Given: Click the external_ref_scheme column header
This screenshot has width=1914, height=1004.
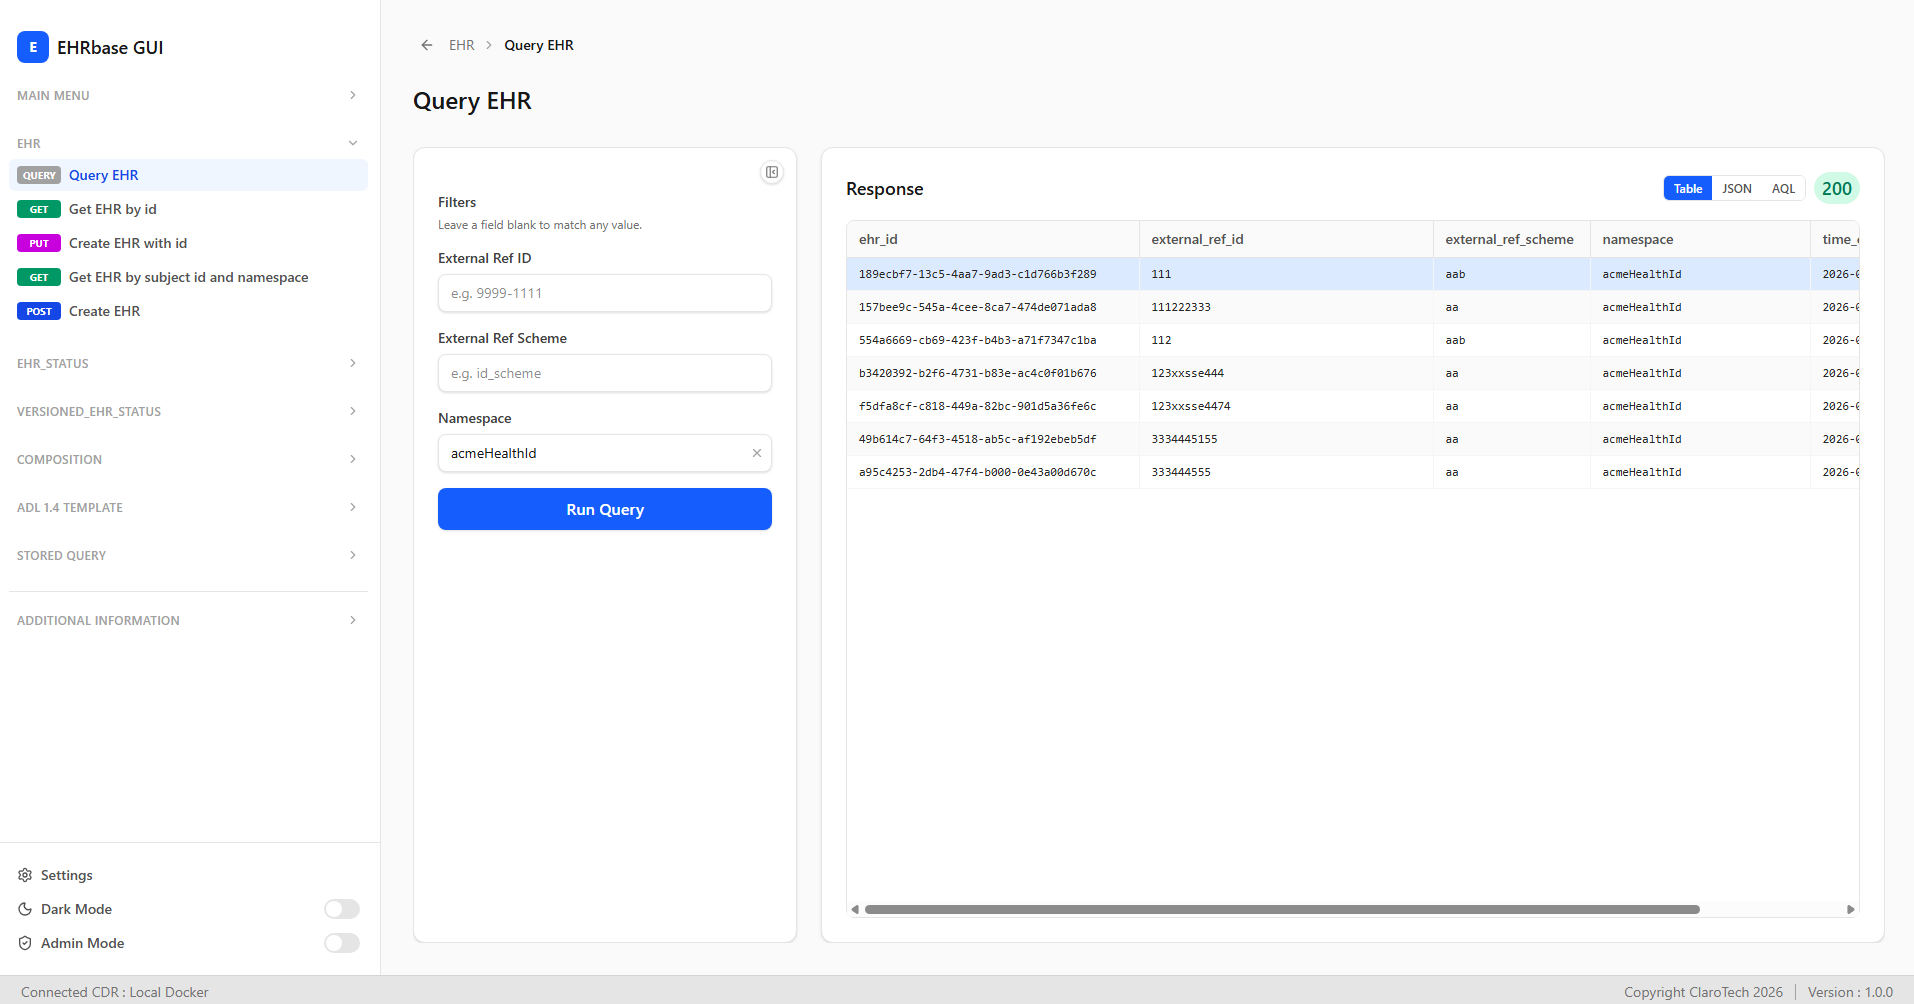Looking at the screenshot, I should pos(1512,239).
